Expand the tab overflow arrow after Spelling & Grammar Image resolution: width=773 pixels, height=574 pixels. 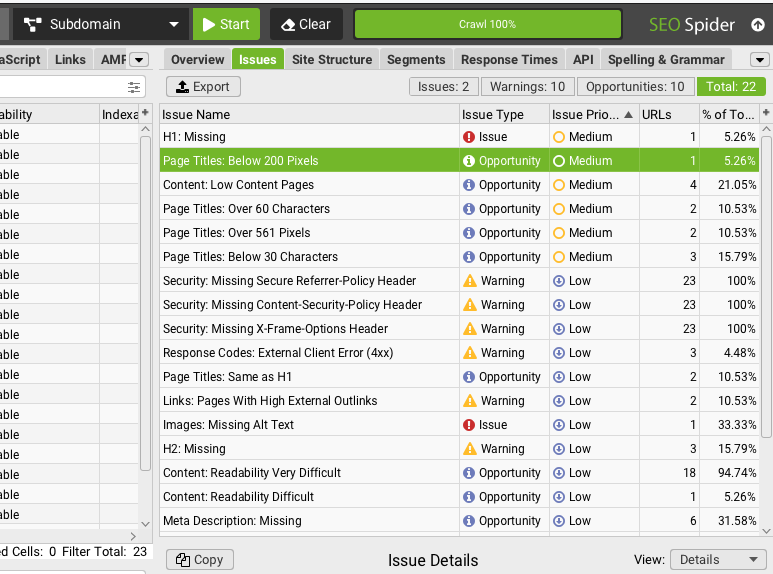tap(760, 60)
